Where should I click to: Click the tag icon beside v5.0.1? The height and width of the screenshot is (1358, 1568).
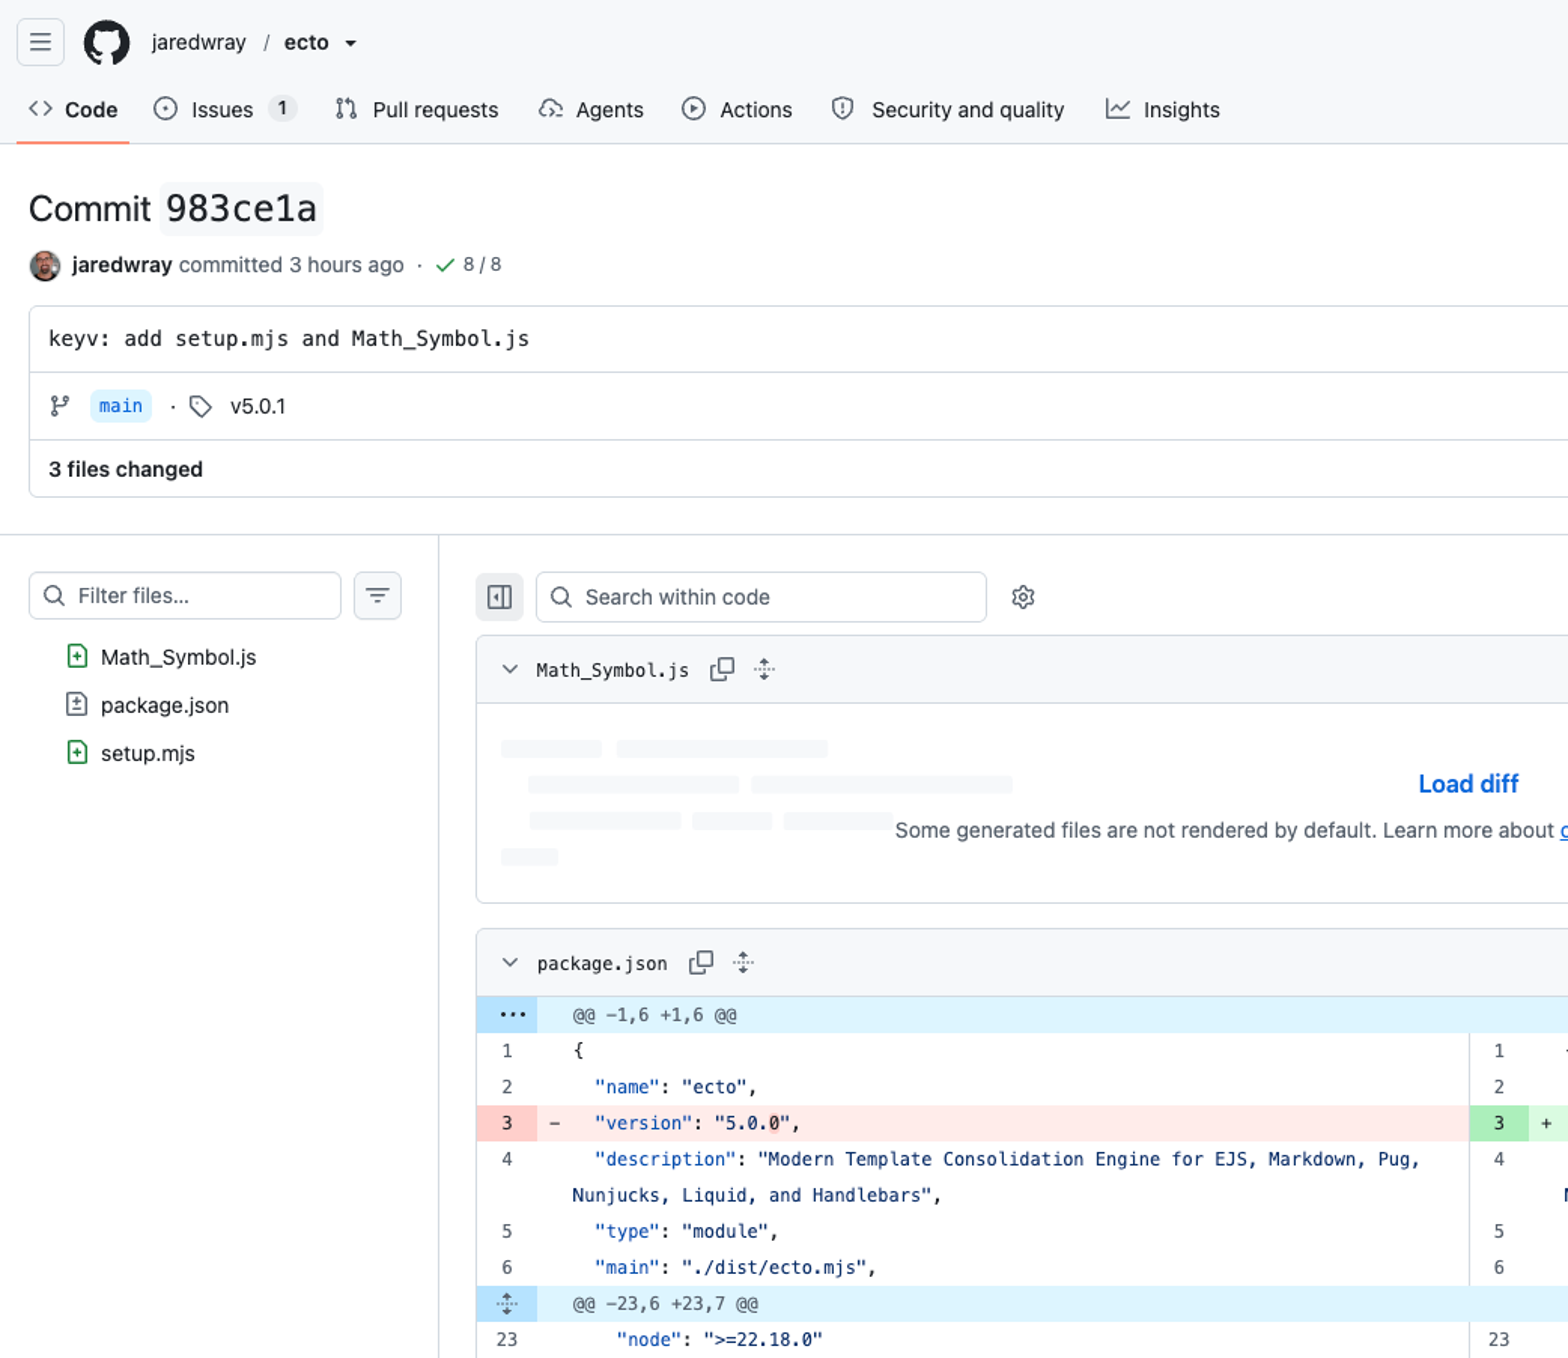201,406
